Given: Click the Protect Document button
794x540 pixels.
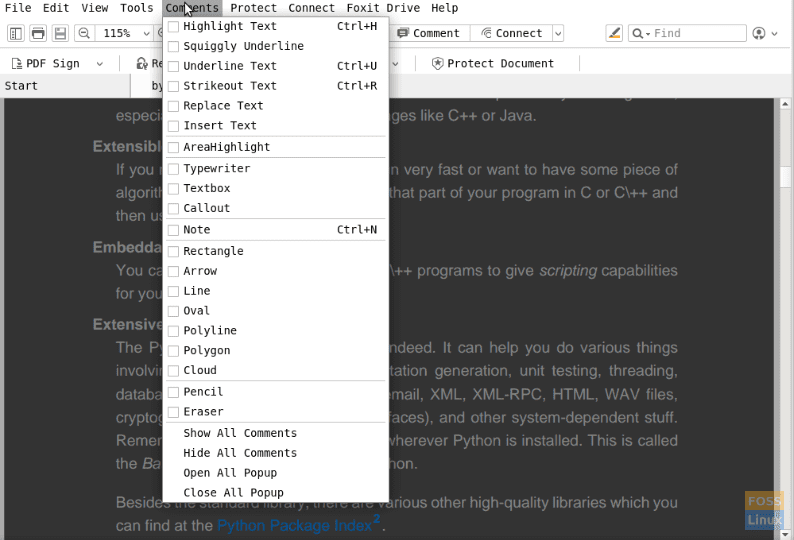Looking at the screenshot, I should [x=492, y=63].
